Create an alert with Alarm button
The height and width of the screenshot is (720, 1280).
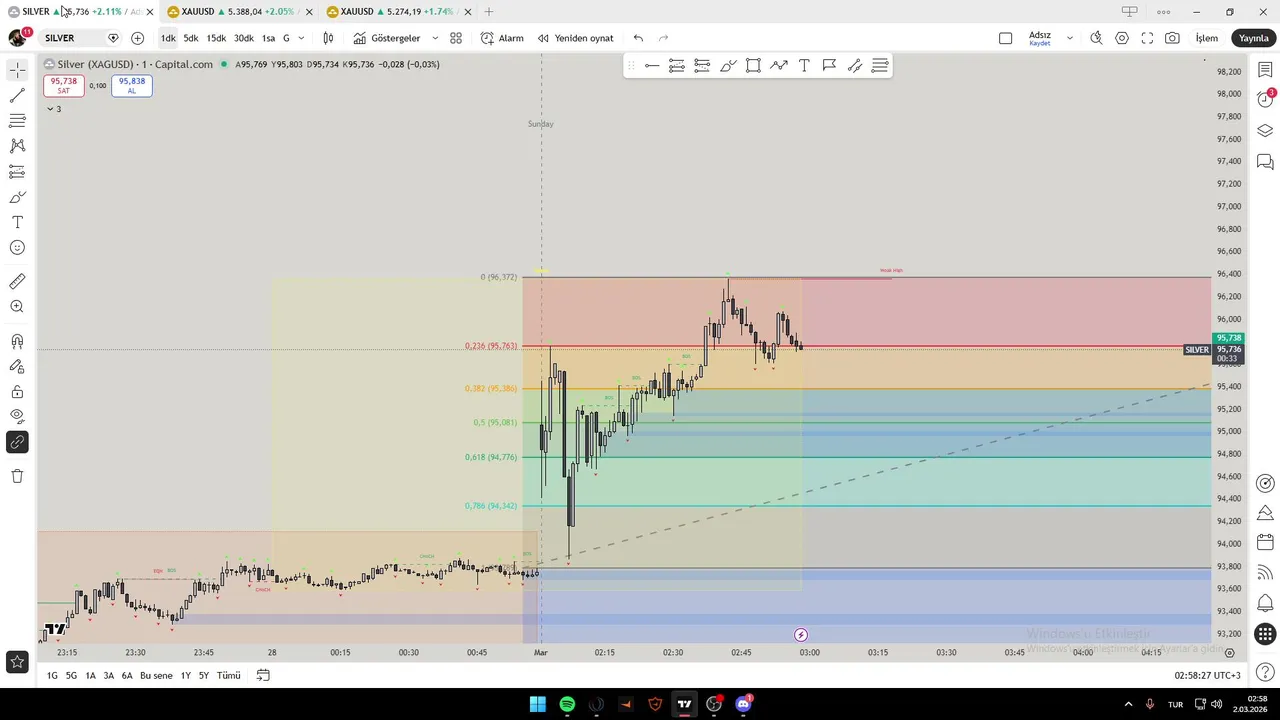(x=502, y=38)
